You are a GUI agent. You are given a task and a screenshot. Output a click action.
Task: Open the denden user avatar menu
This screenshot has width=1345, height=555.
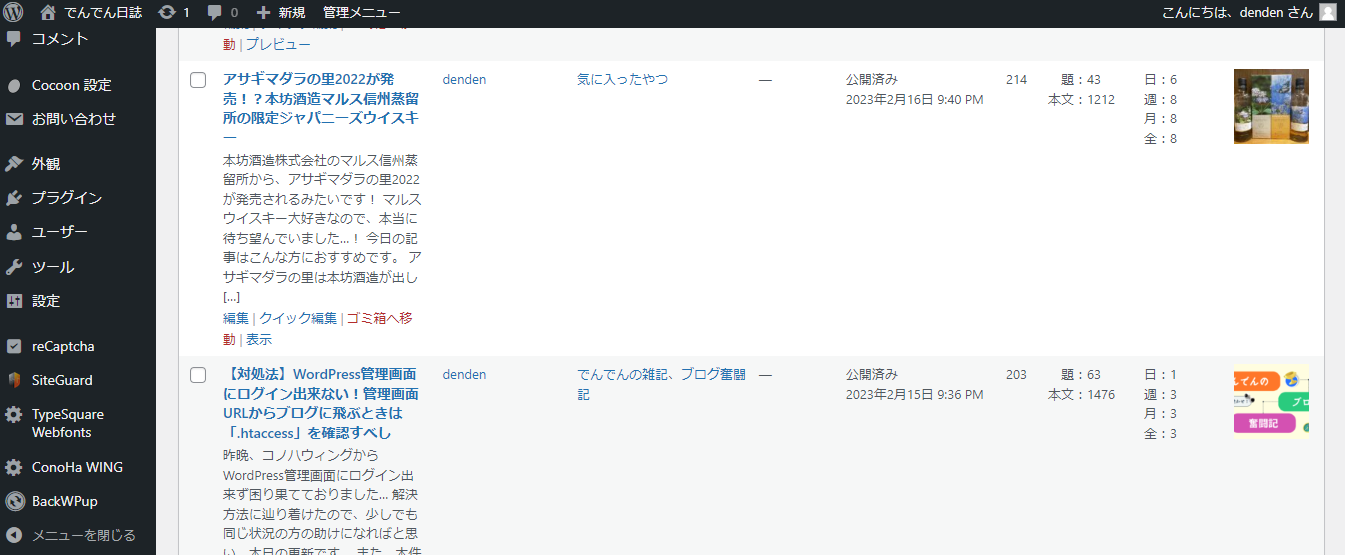(x=1327, y=13)
